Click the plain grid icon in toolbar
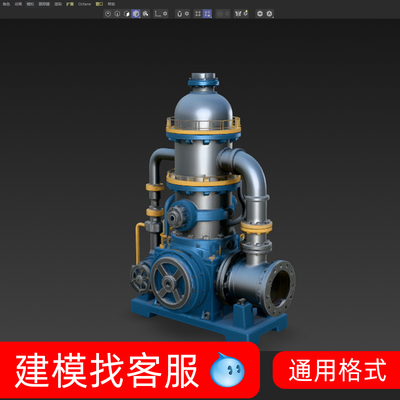The image size is (400, 400). point(198,14)
